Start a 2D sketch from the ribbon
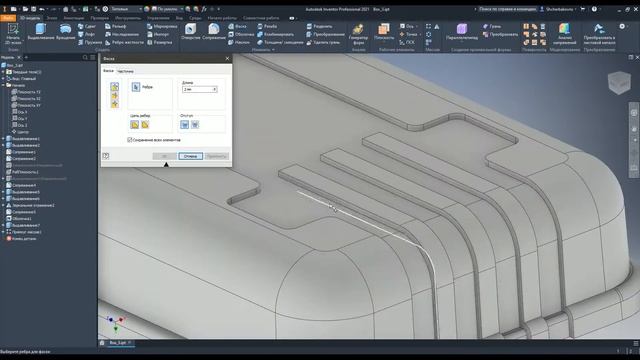Image resolution: width=640 pixels, height=360 pixels. click(x=13, y=34)
